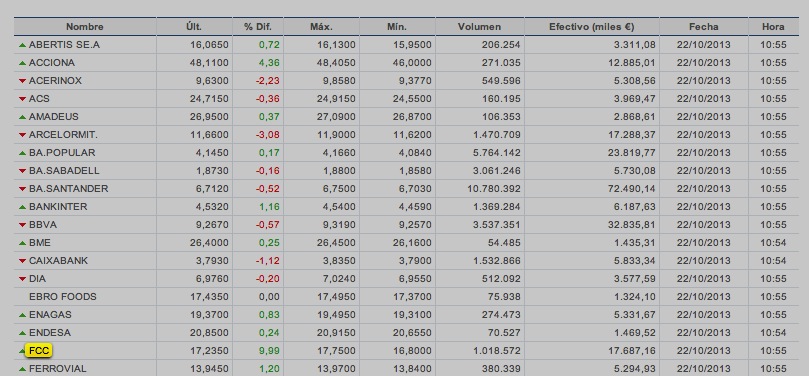Click BME max price 26,4500

[x=336, y=243]
